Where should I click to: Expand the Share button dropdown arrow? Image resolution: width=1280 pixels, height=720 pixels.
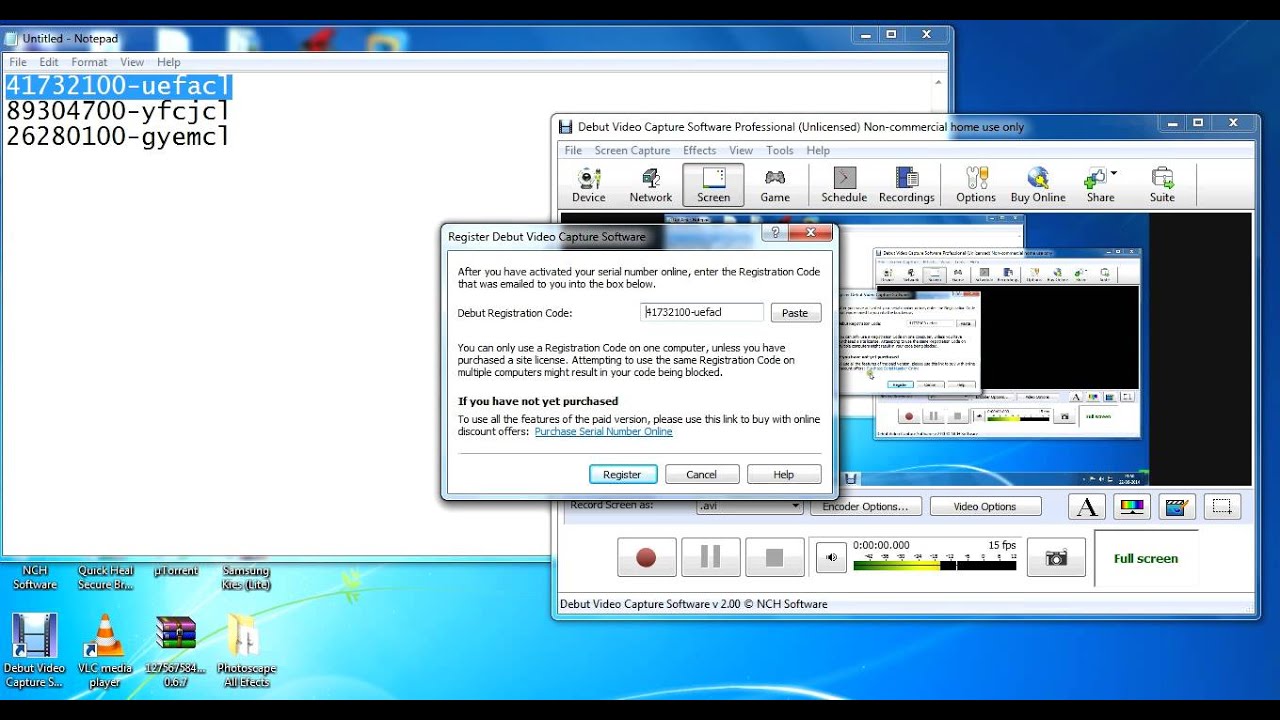pyautogui.click(x=1113, y=174)
